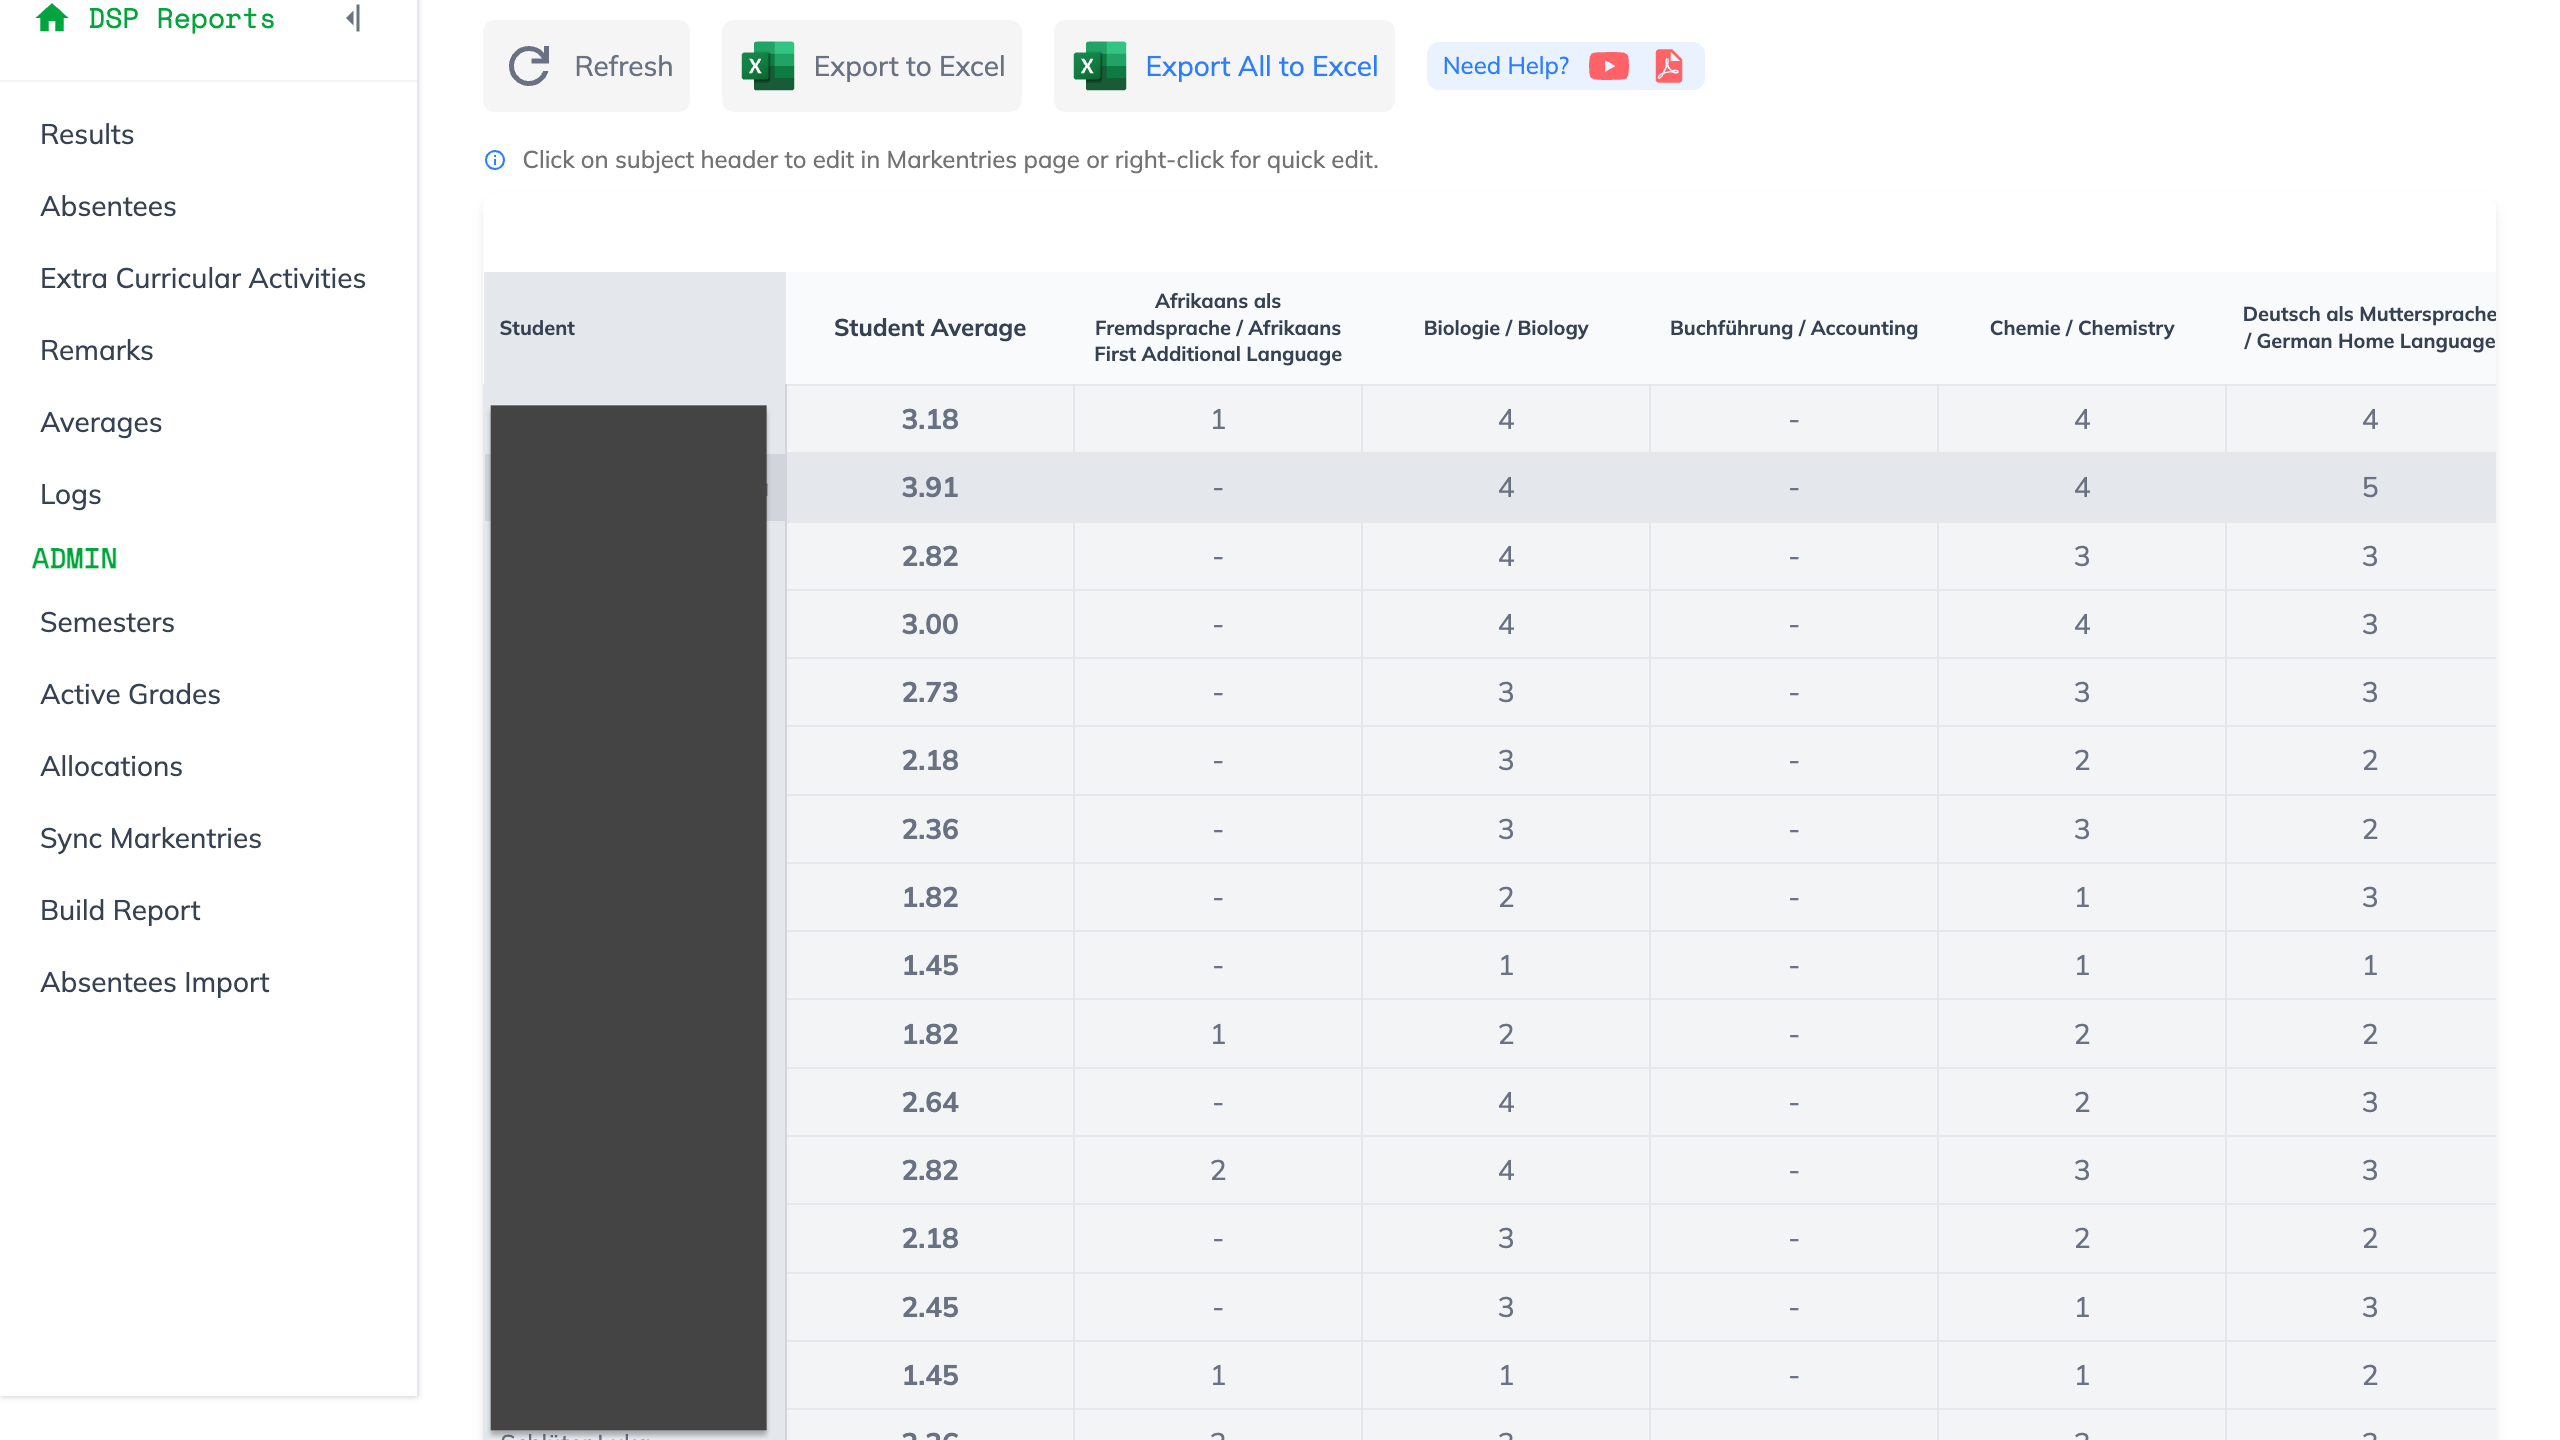Click the Buchführung / Accounting column header
This screenshot has width=2560, height=1440.
point(1793,327)
